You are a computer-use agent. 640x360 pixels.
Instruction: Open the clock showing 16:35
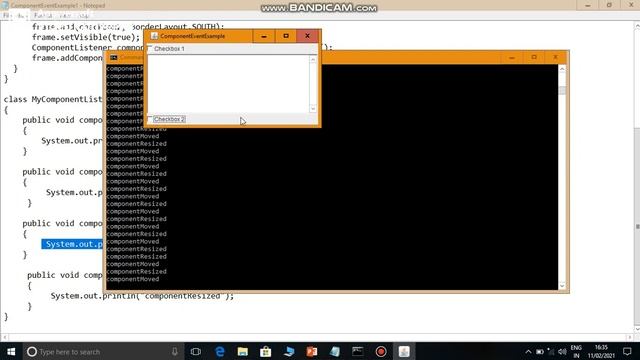[x=601, y=351]
